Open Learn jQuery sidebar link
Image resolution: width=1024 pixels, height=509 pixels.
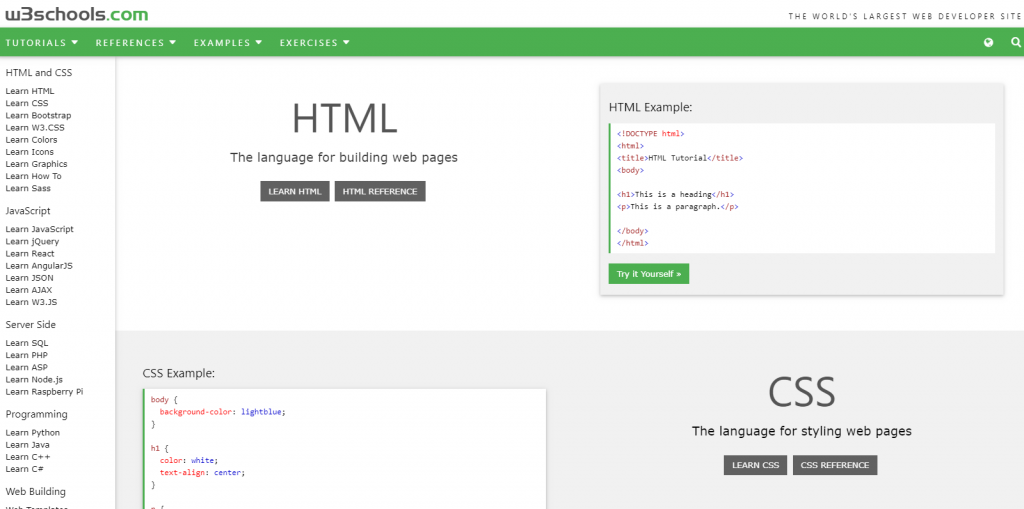pos(32,242)
